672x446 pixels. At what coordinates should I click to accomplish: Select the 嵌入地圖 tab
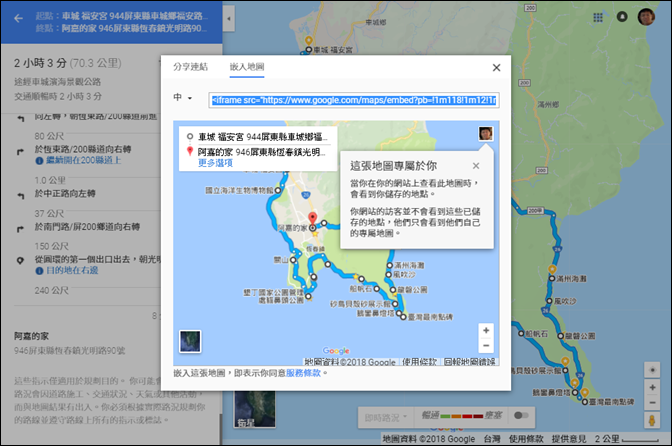coord(247,67)
